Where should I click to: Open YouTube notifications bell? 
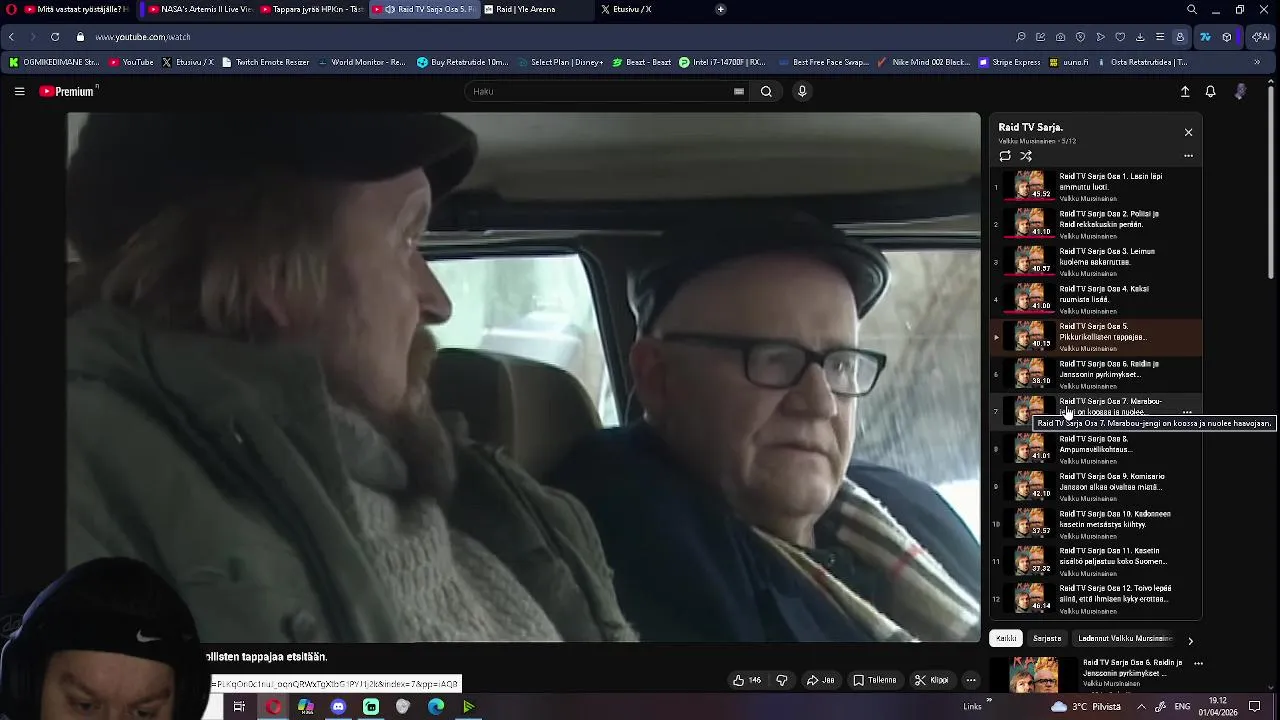pyautogui.click(x=1210, y=91)
